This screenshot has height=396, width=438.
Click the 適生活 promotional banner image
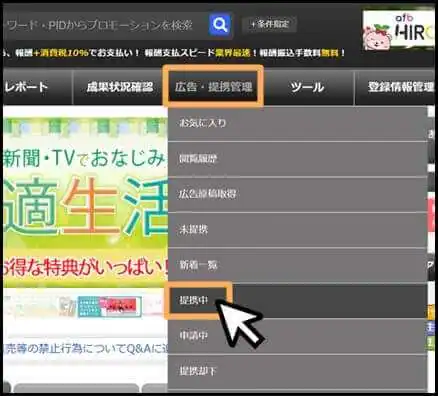click(85, 202)
